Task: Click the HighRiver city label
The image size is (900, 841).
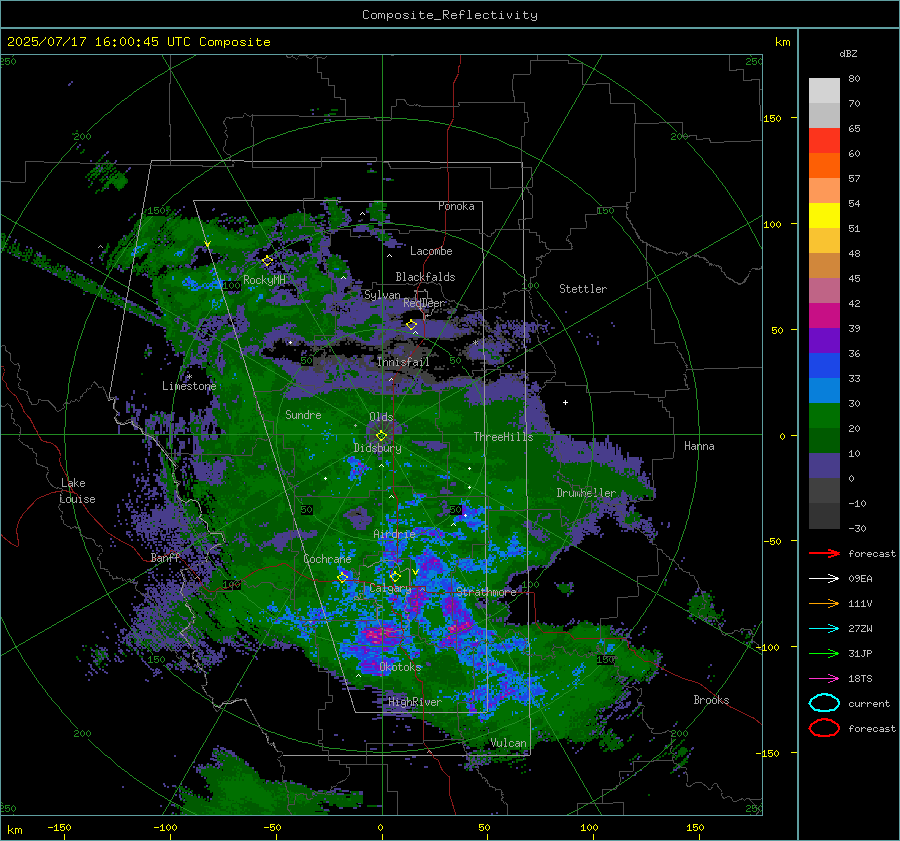Action: 414,702
